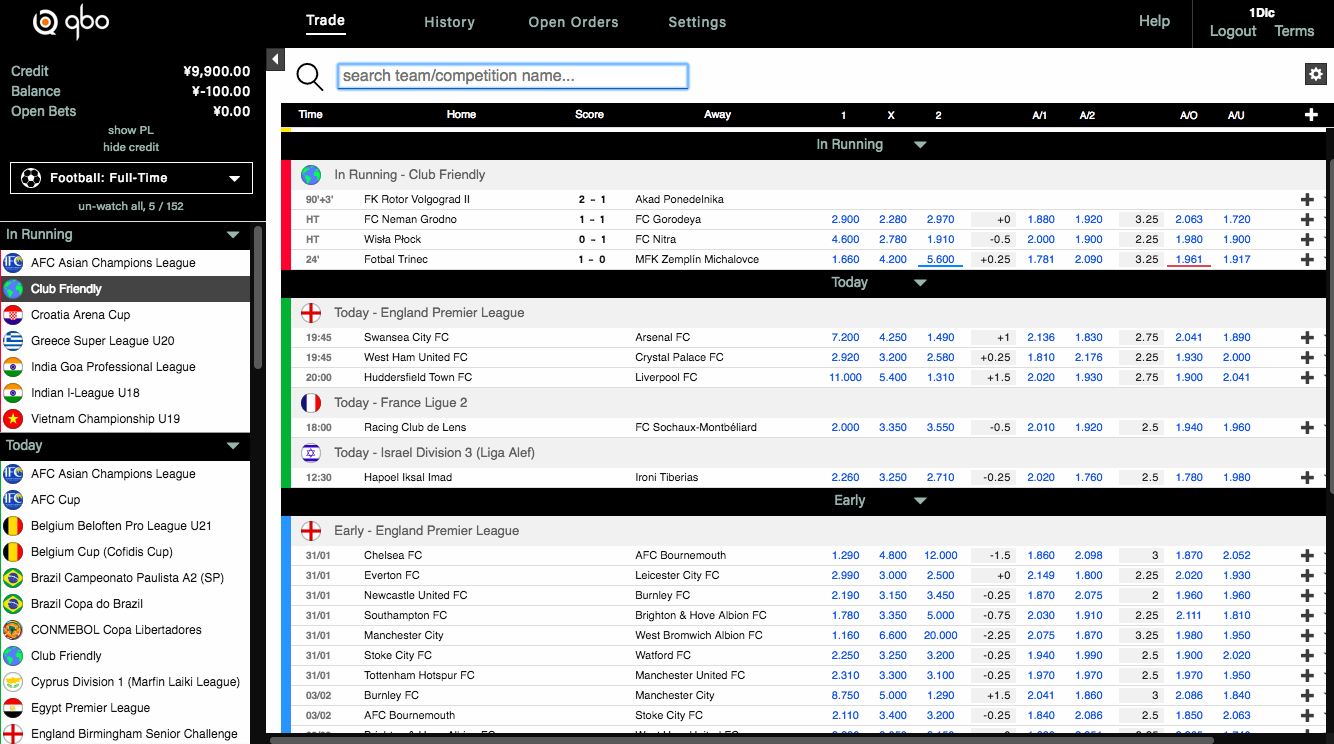Click the magnifying glass search icon
This screenshot has width=1334, height=744.
click(x=310, y=76)
